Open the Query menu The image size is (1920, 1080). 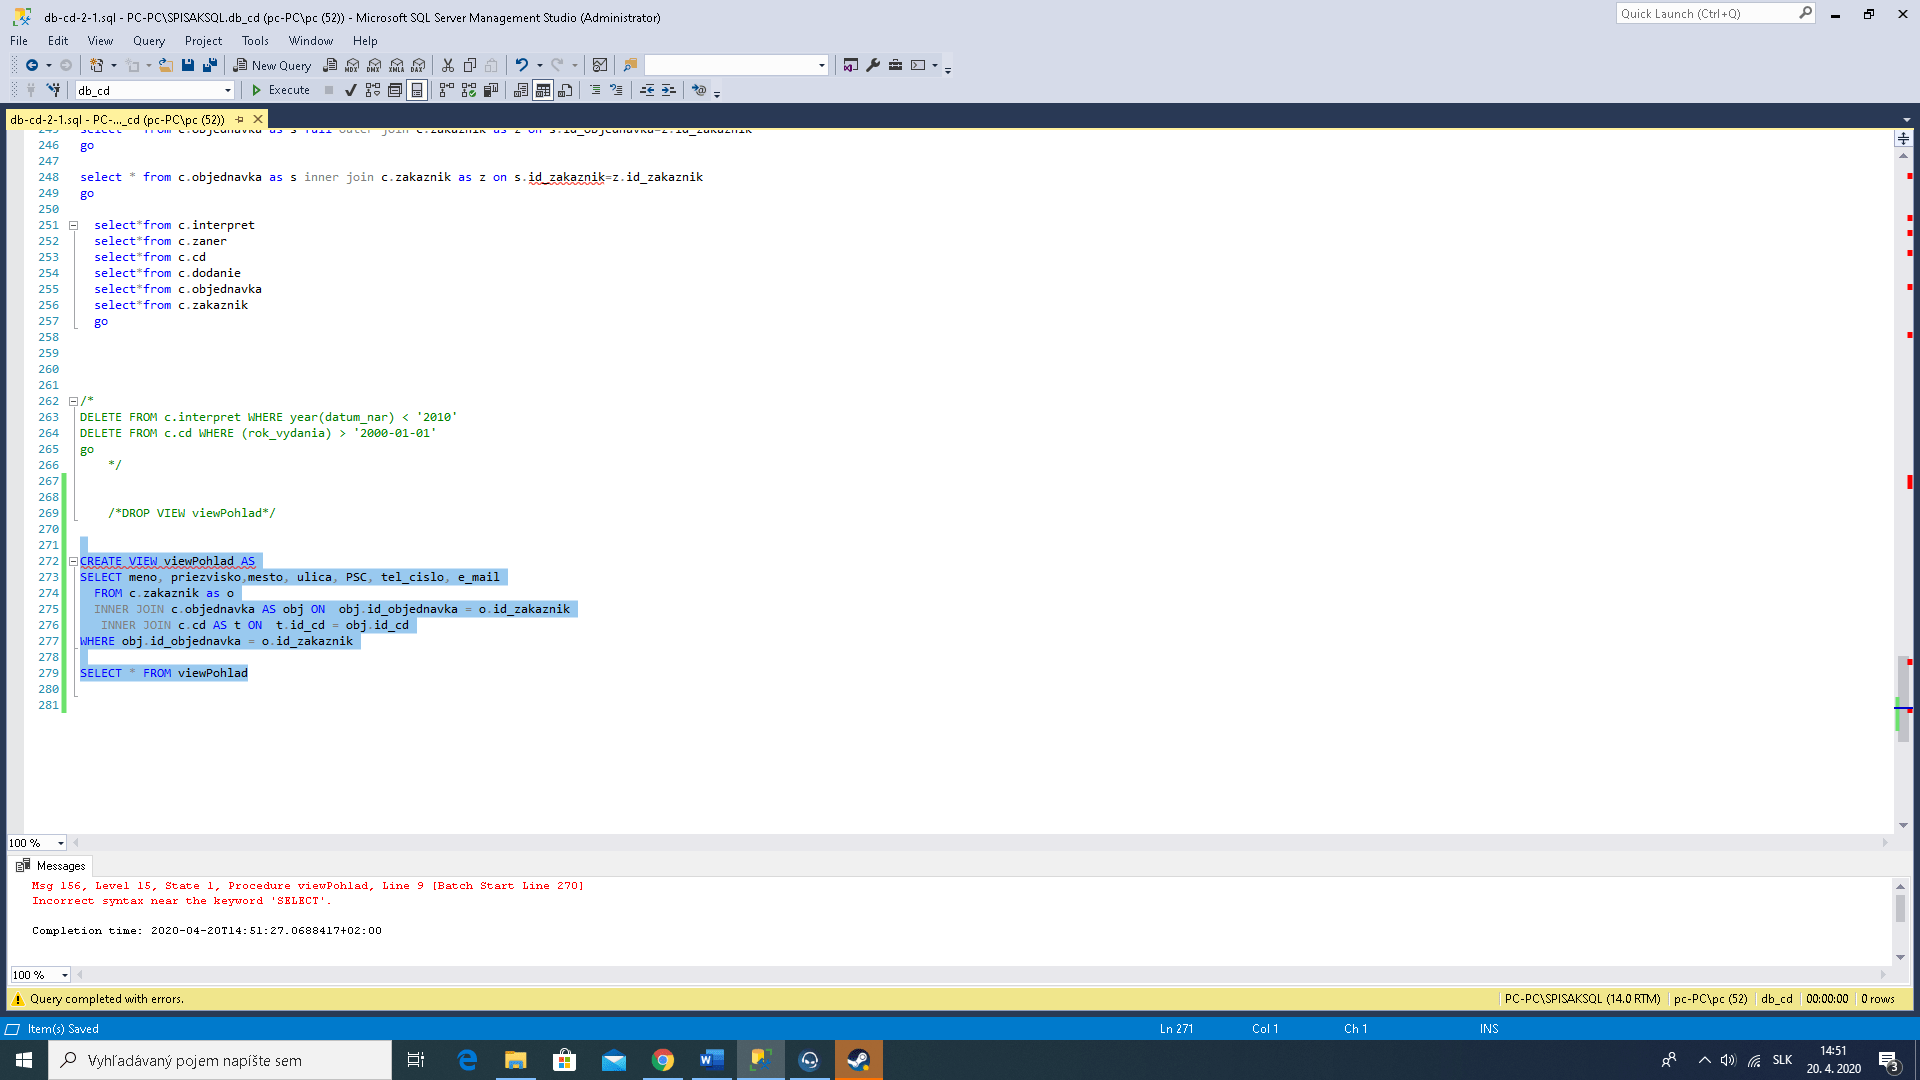(148, 41)
